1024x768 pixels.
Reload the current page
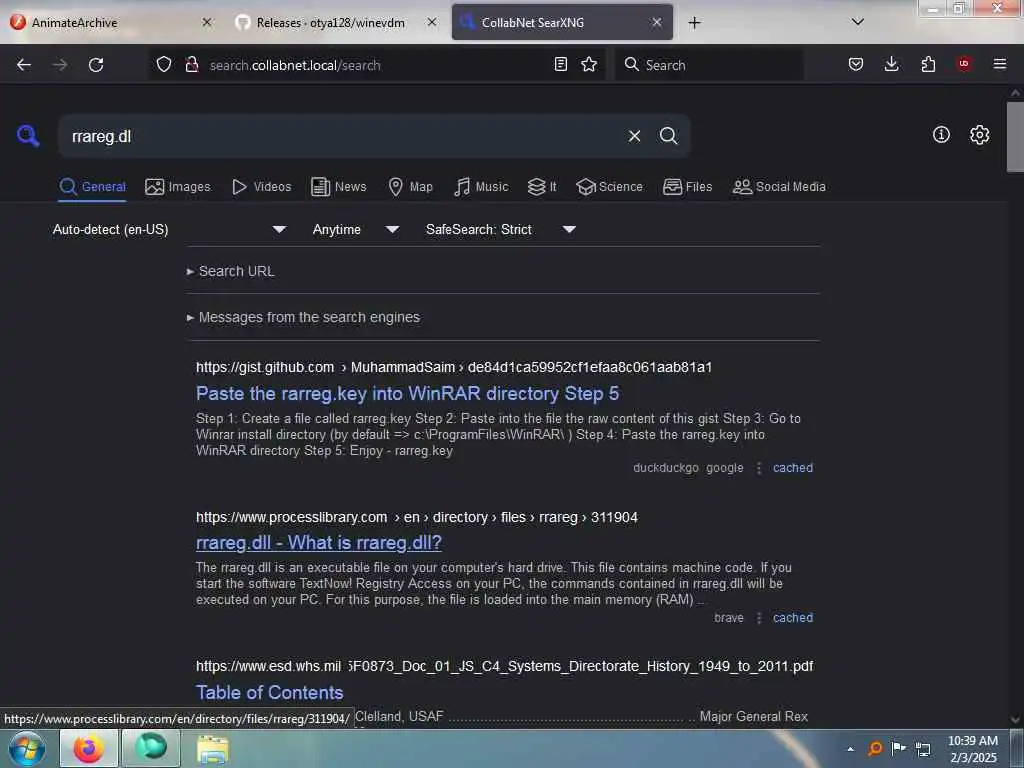coord(96,65)
